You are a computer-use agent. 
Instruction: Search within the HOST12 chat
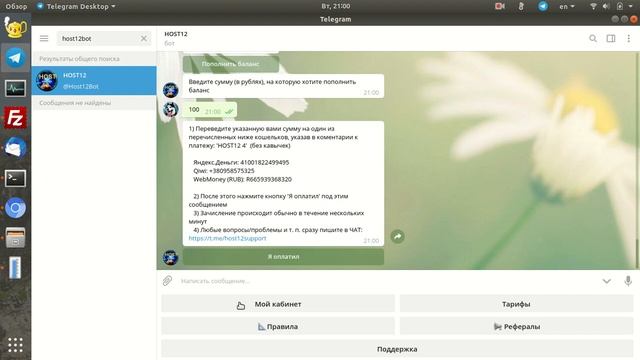tap(593, 38)
